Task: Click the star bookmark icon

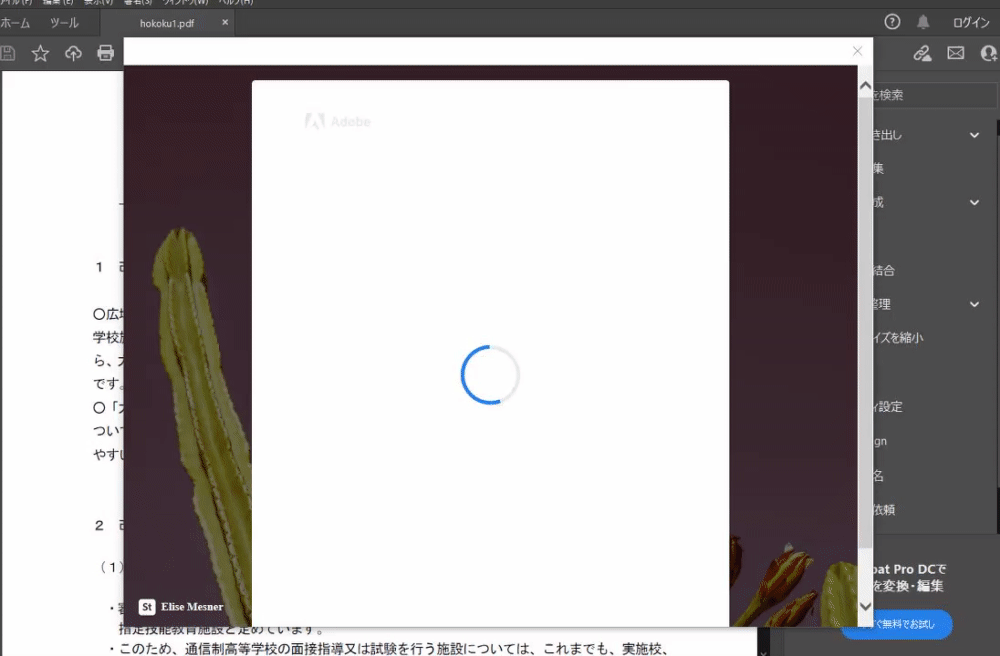Action: click(40, 53)
